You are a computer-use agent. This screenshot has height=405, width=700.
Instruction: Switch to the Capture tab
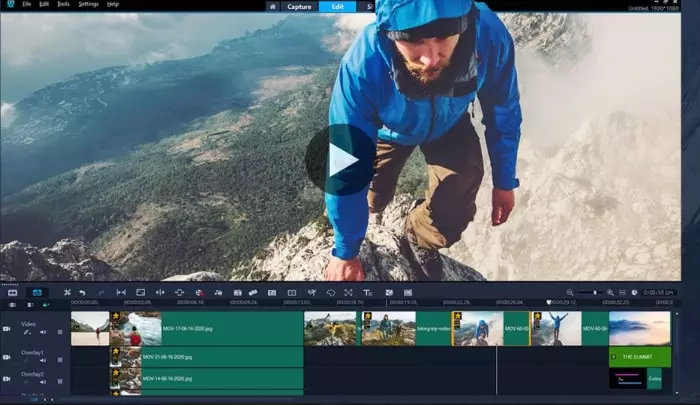299,7
